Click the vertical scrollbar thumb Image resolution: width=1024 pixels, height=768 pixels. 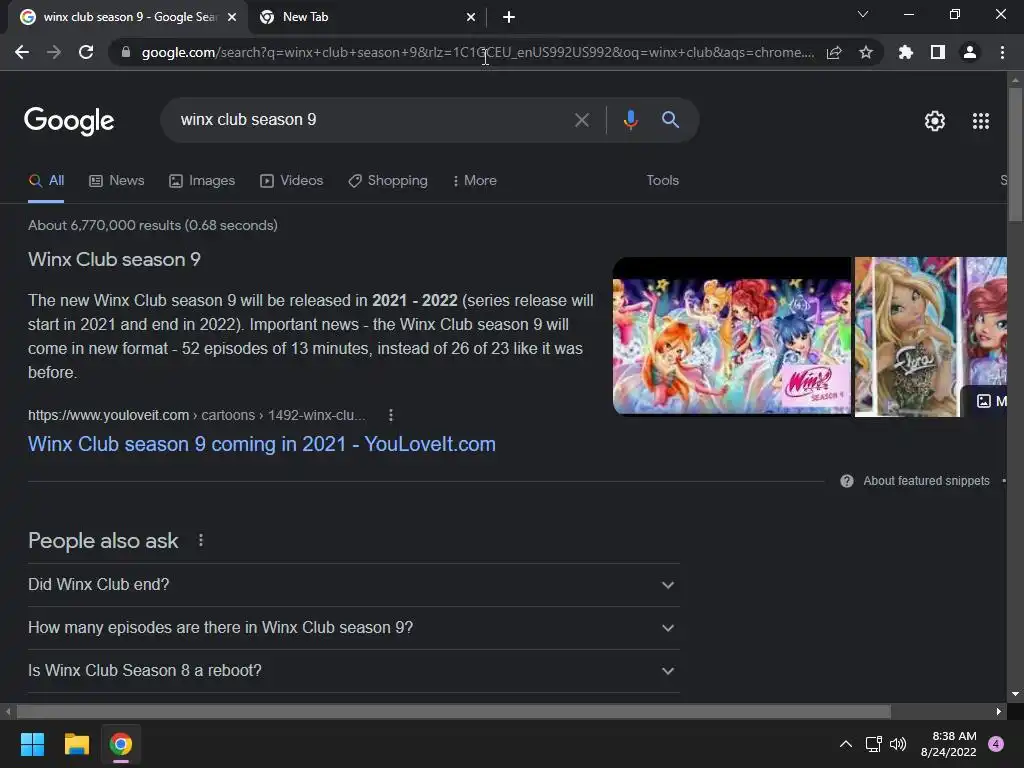1015,154
